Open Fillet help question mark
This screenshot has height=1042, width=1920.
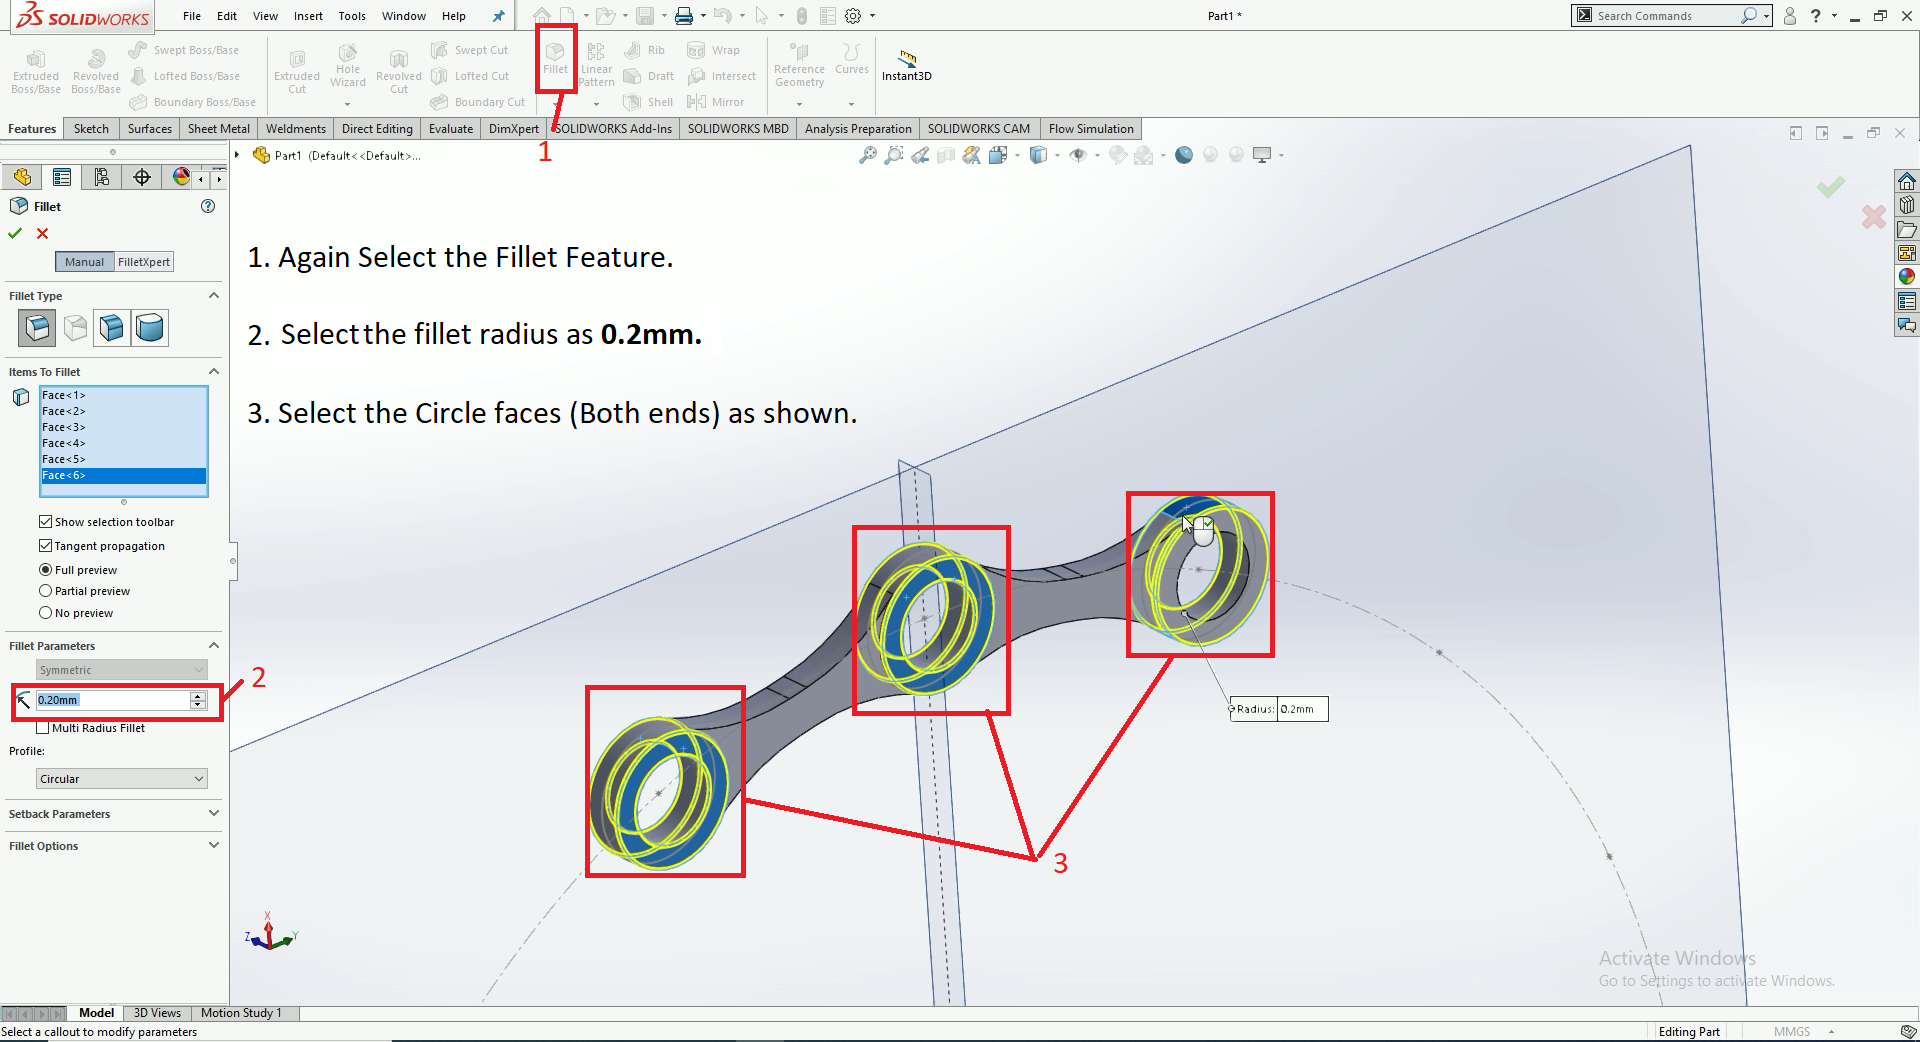(208, 206)
